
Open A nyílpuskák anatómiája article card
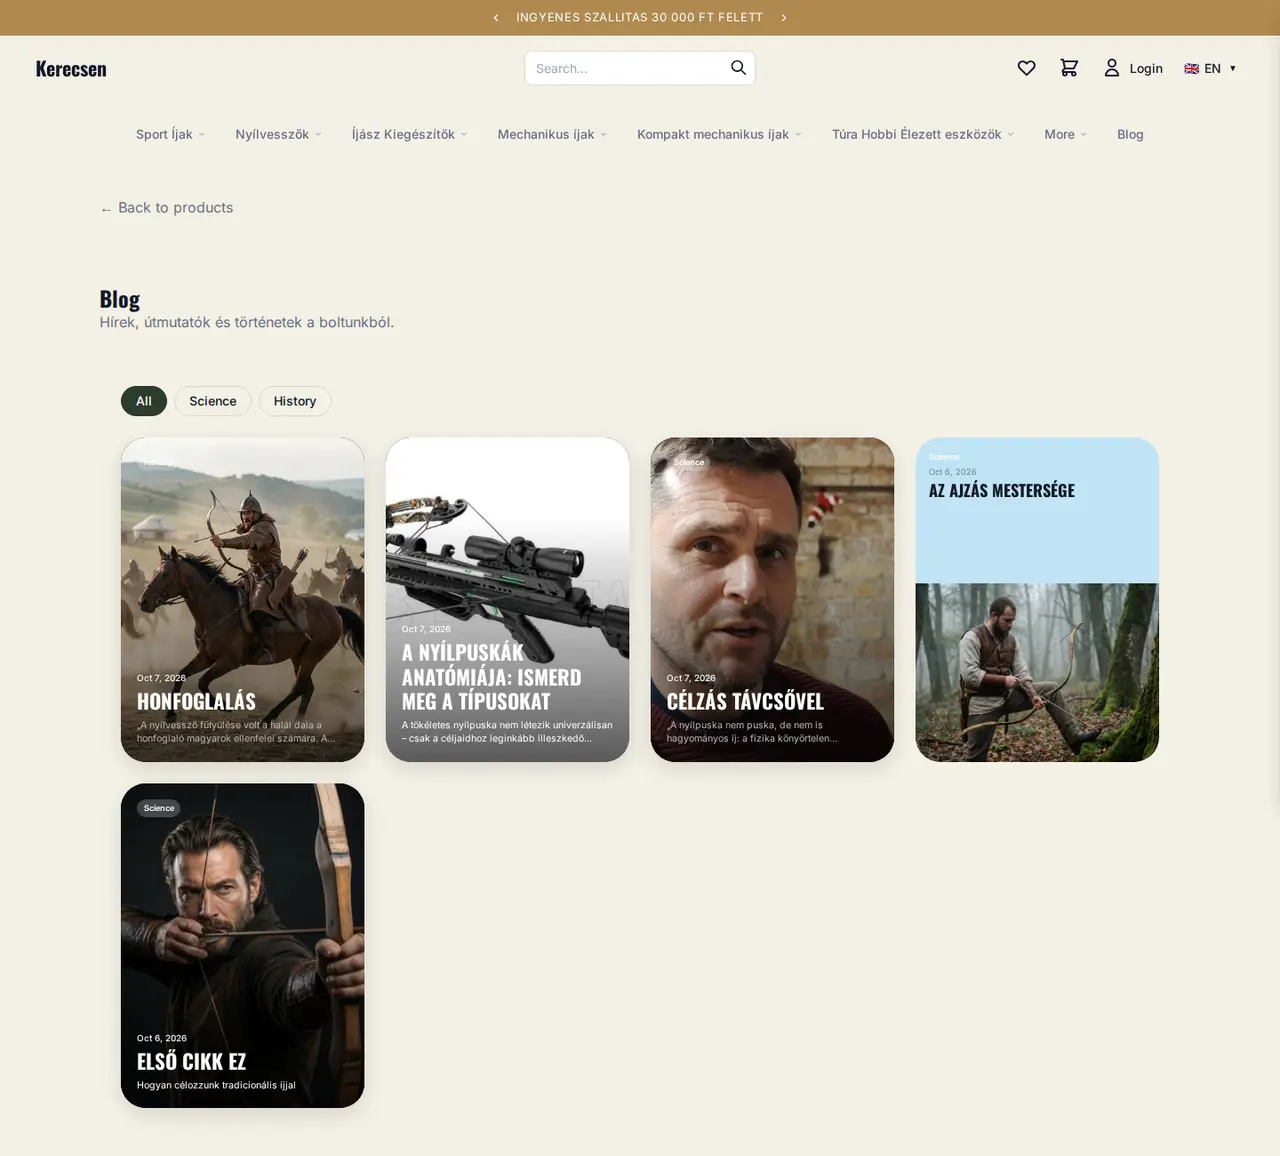(508, 599)
